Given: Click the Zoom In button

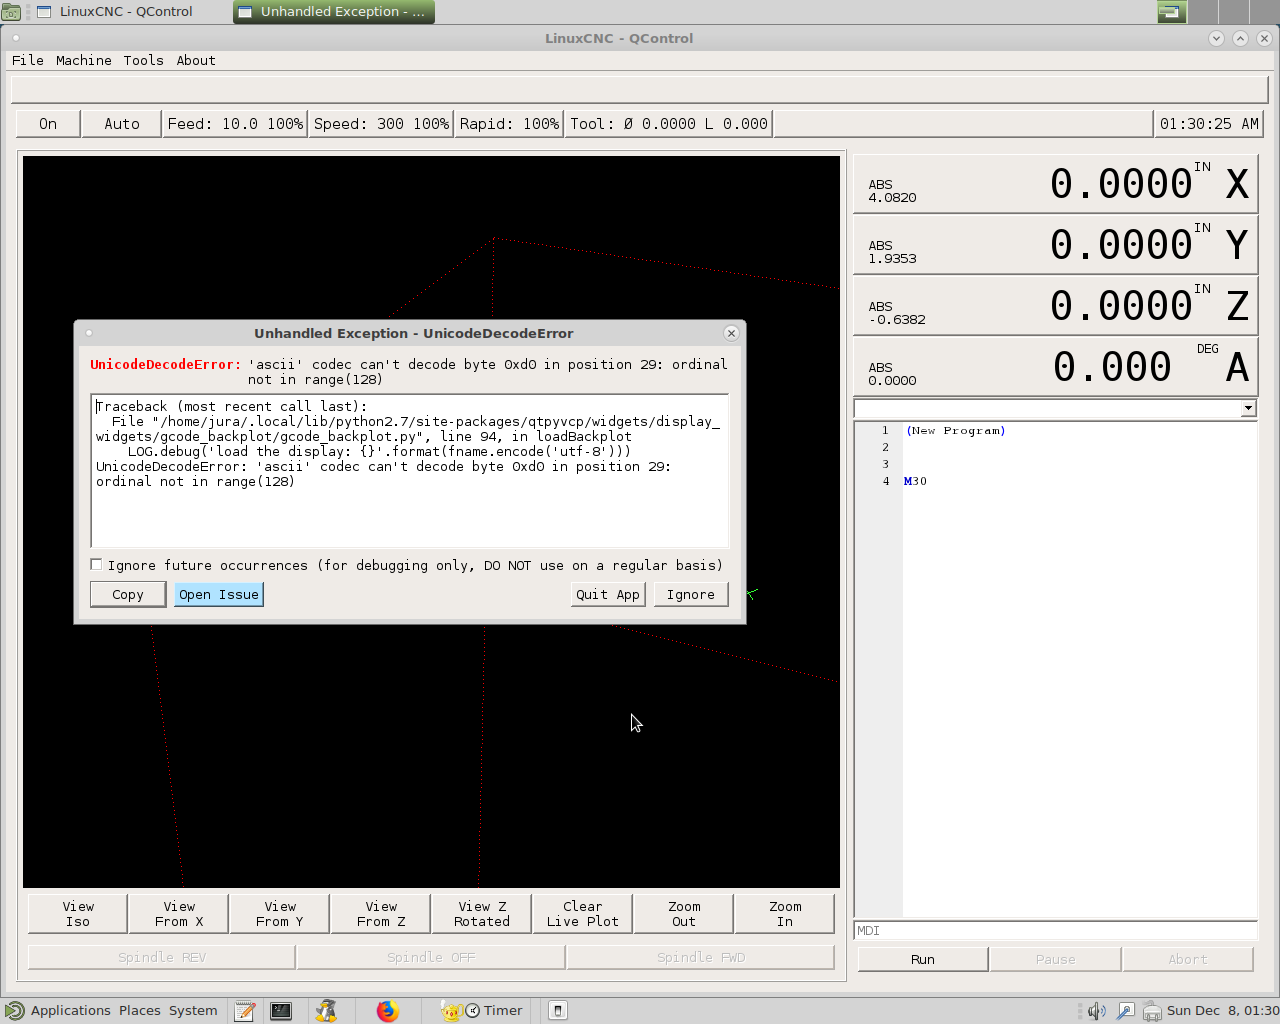Looking at the screenshot, I should click(x=785, y=914).
